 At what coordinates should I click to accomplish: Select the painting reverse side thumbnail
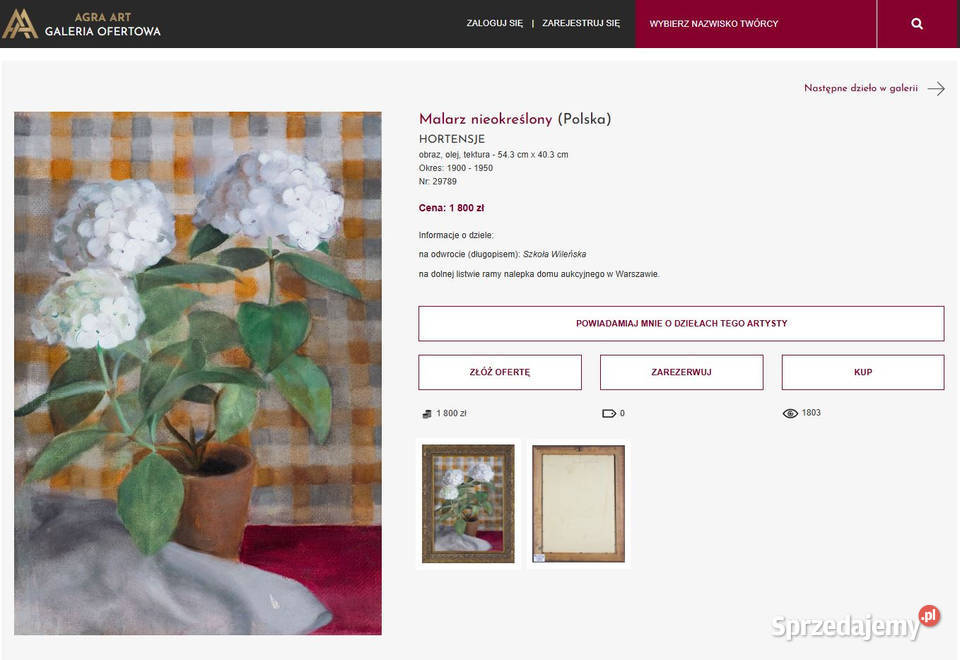[579, 503]
